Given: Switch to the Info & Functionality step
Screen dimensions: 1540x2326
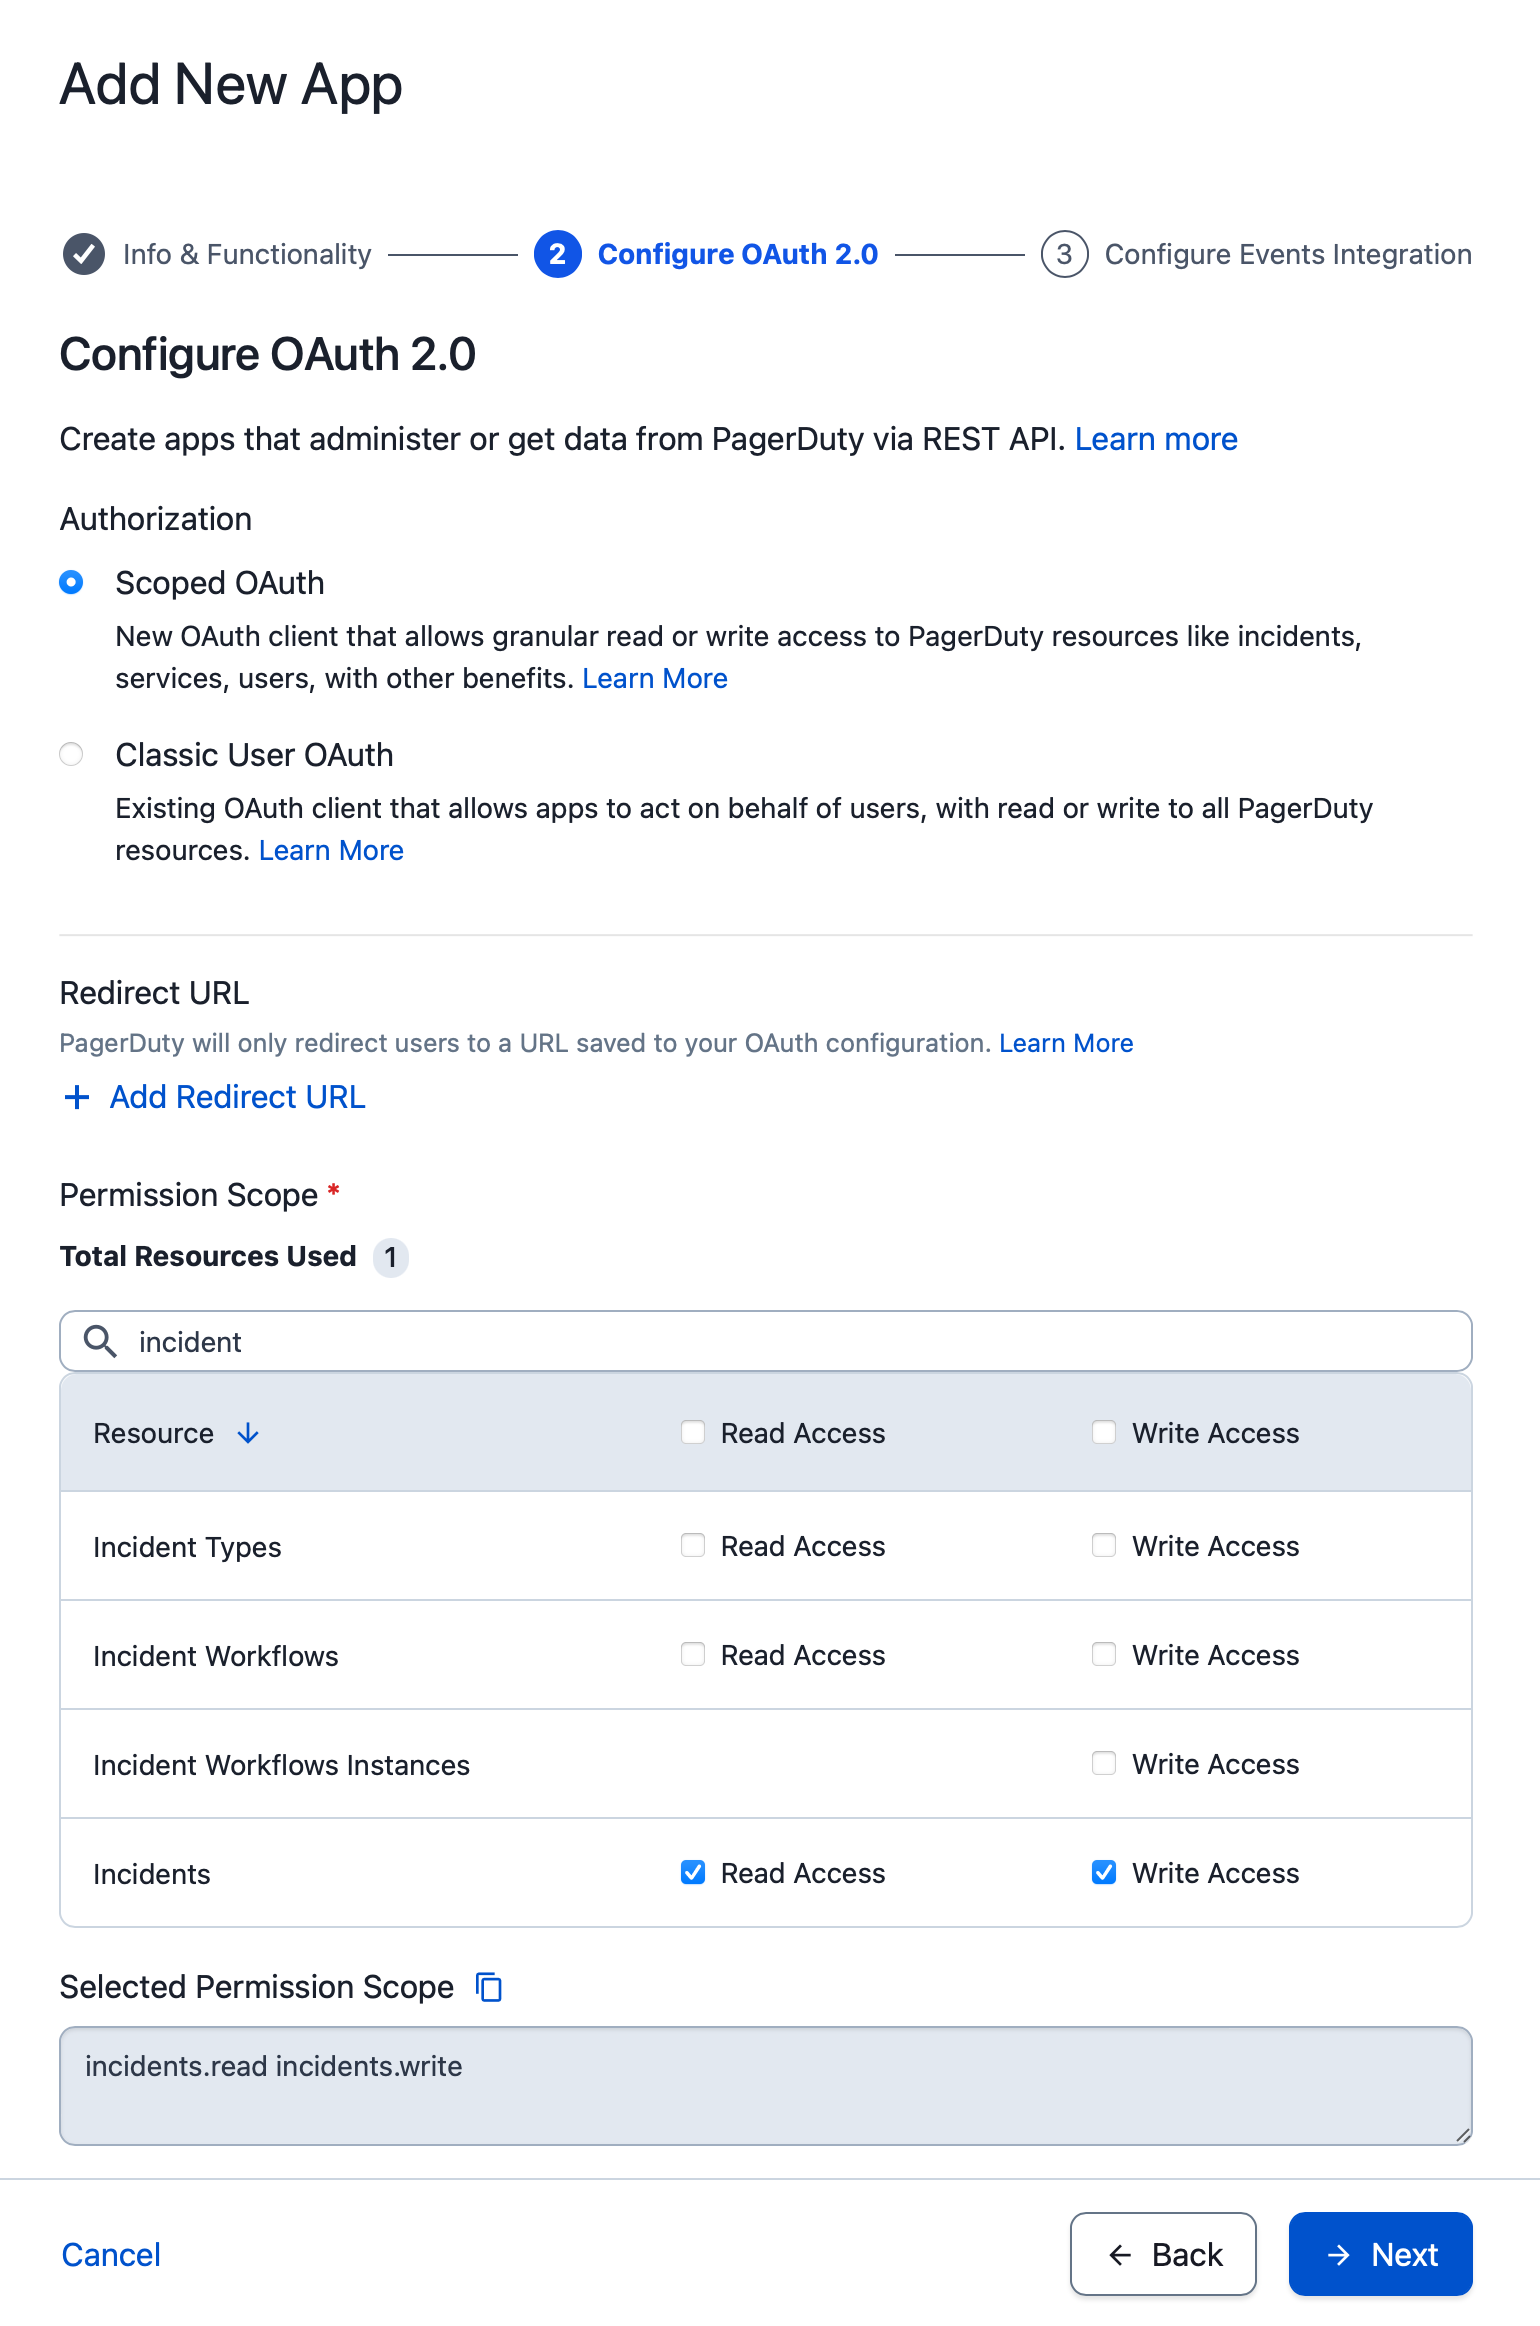Looking at the screenshot, I should coord(246,254).
